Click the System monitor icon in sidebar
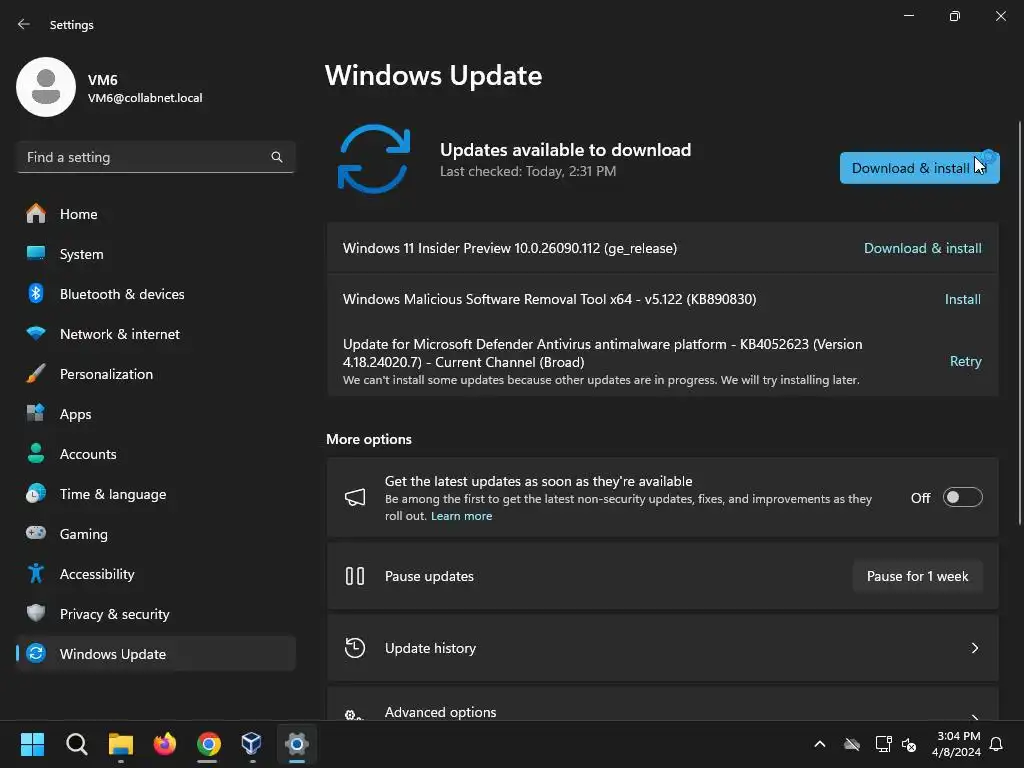The height and width of the screenshot is (768, 1024). 36,253
